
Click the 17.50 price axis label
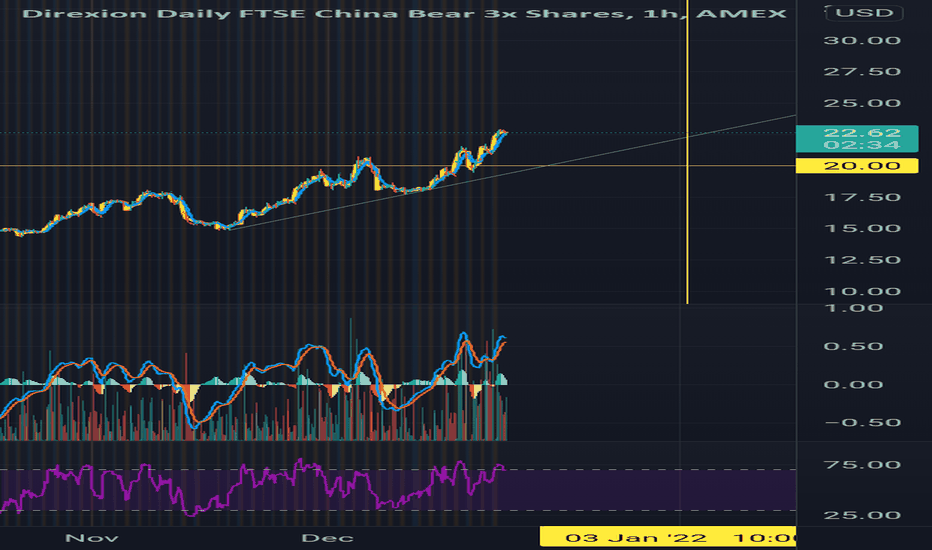pos(862,197)
